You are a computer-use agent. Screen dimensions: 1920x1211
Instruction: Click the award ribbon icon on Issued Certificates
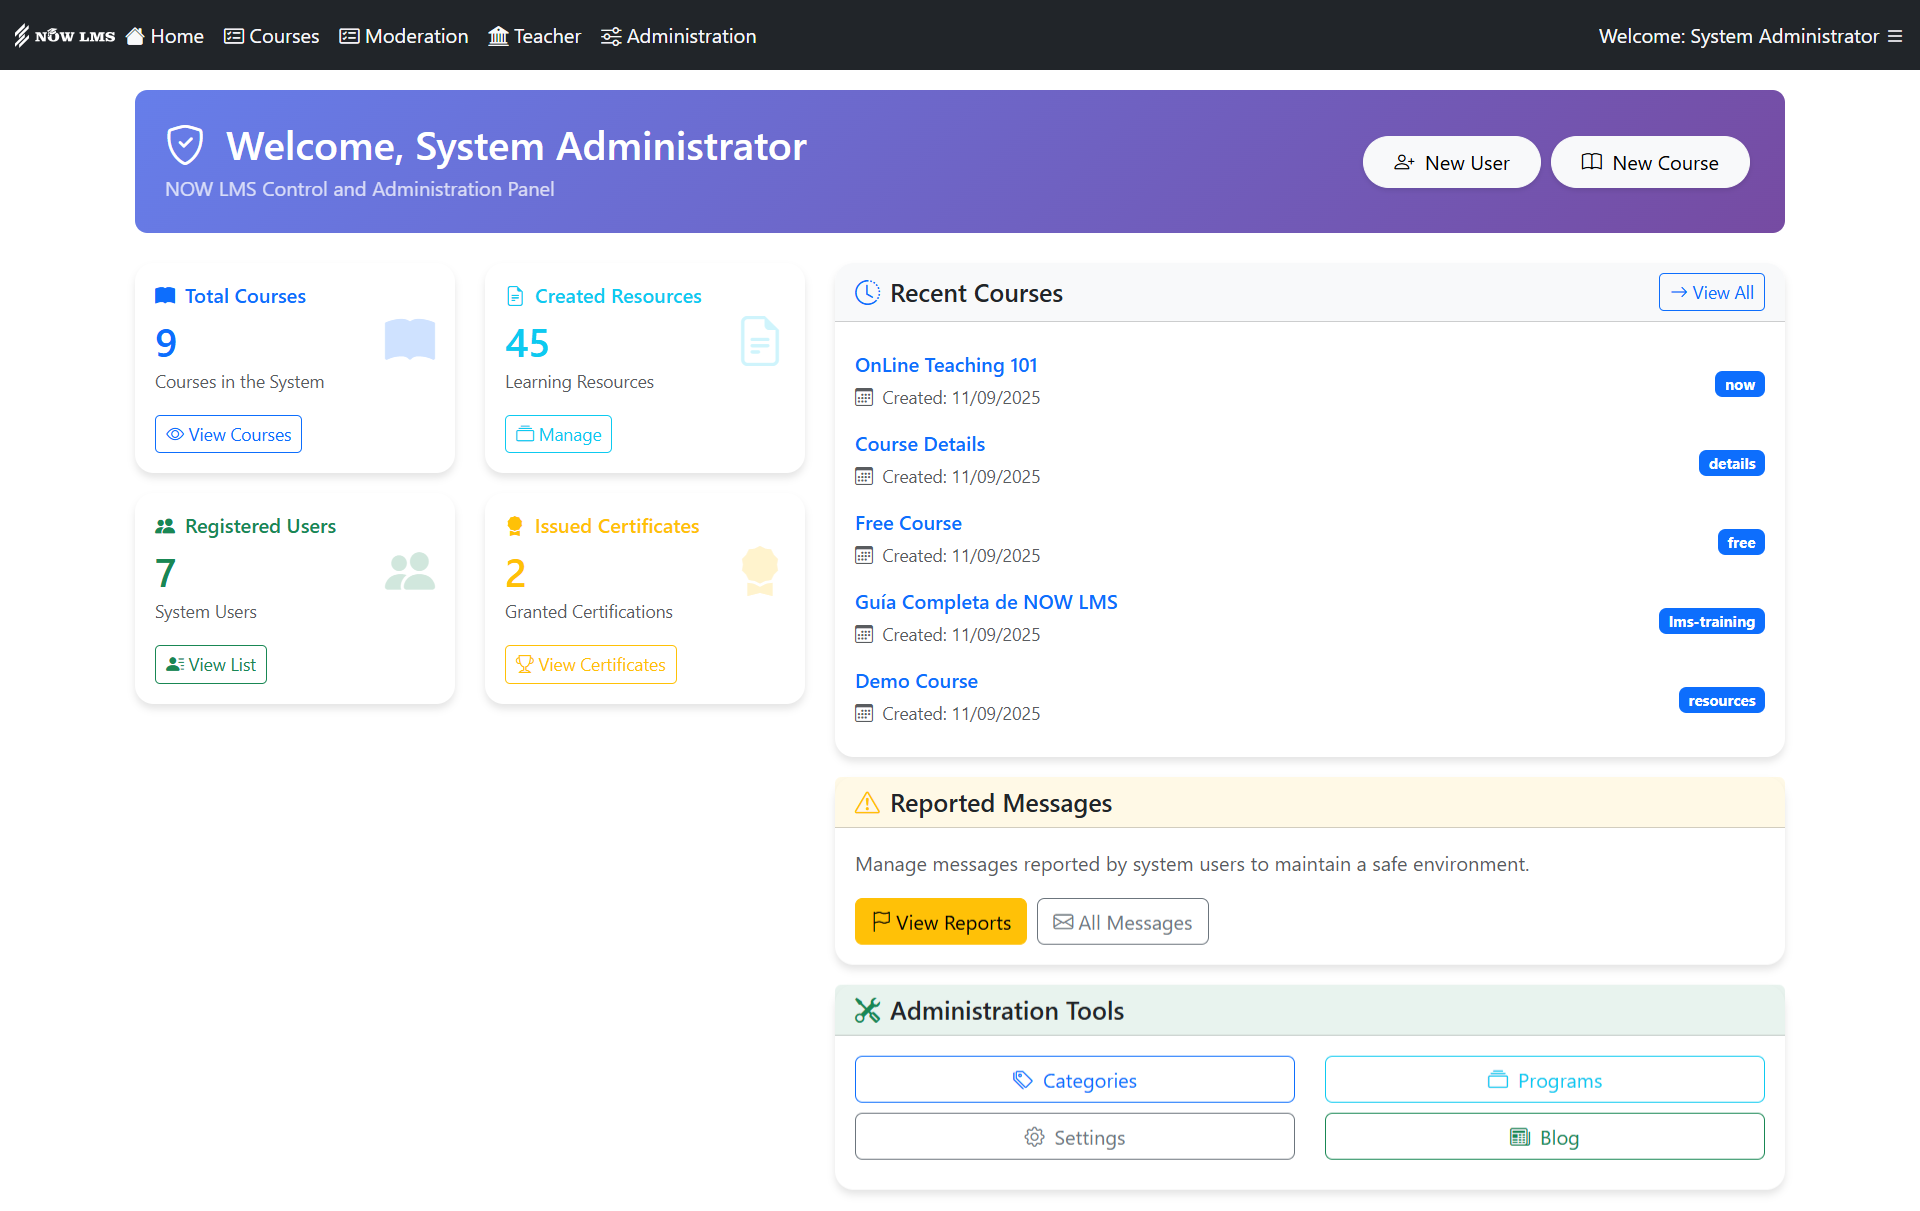click(x=760, y=571)
